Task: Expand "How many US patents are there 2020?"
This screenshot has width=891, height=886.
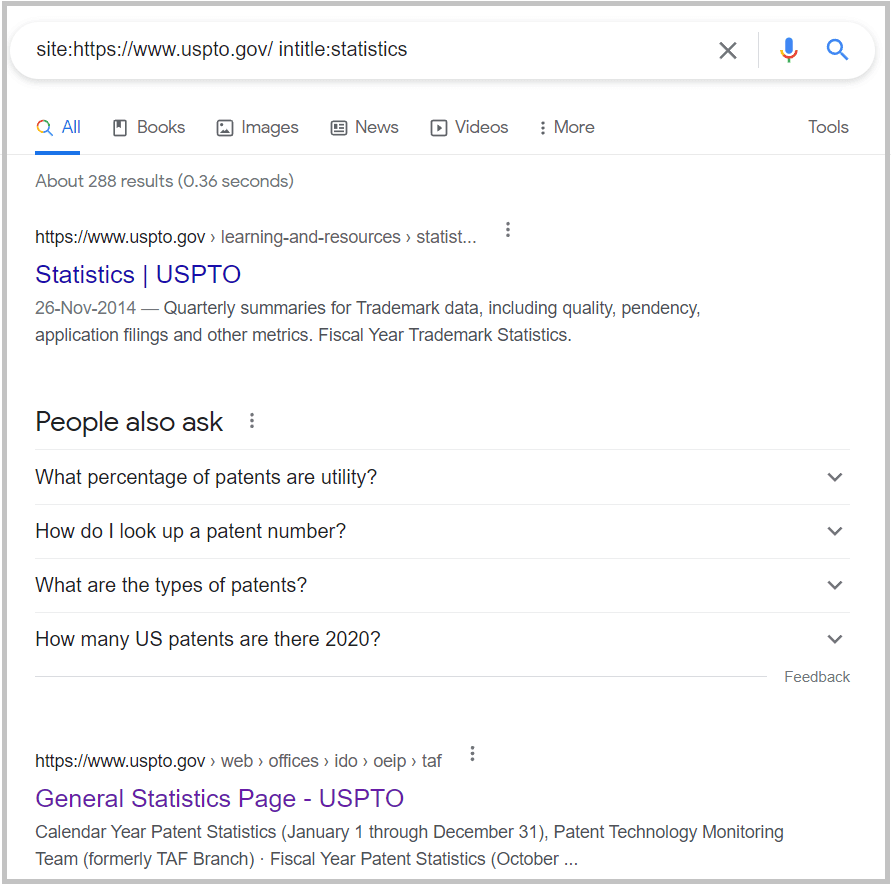Action: [x=442, y=639]
